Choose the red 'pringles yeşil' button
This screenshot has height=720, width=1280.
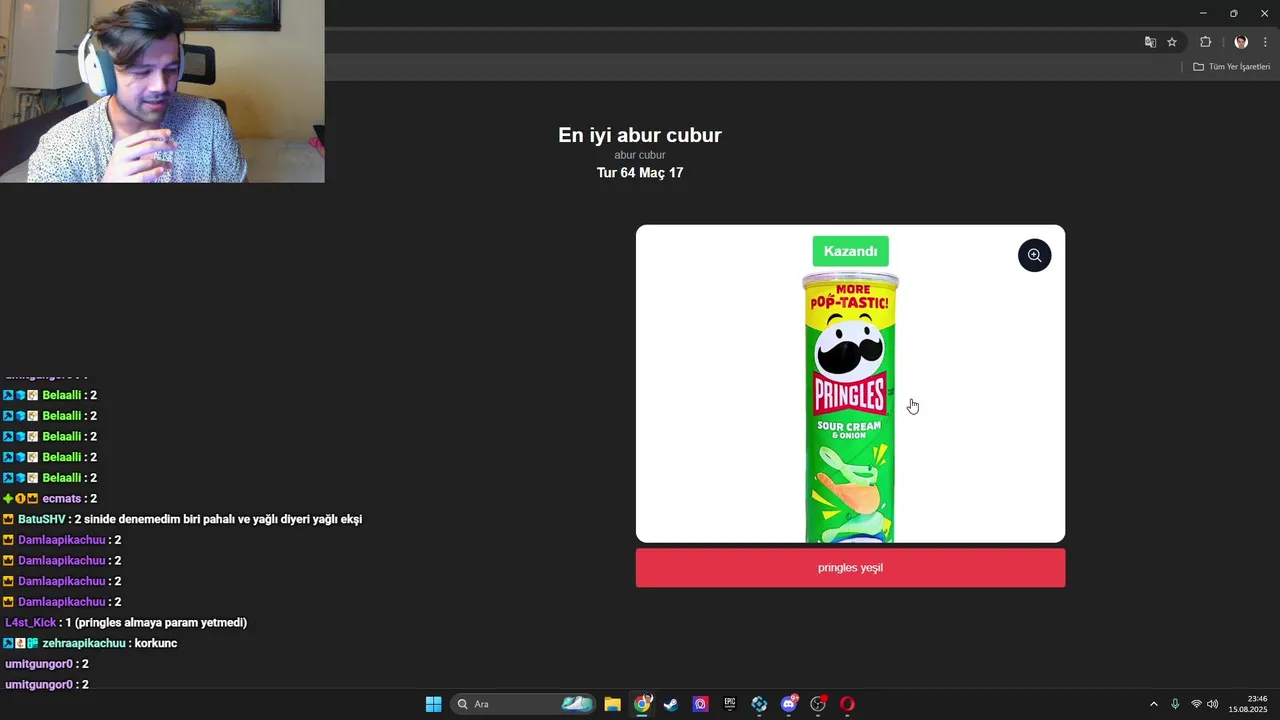click(850, 568)
